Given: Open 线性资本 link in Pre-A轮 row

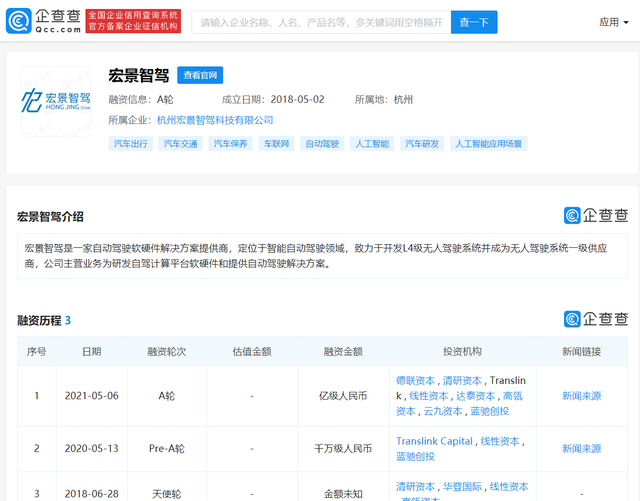Looking at the screenshot, I should (x=500, y=441).
